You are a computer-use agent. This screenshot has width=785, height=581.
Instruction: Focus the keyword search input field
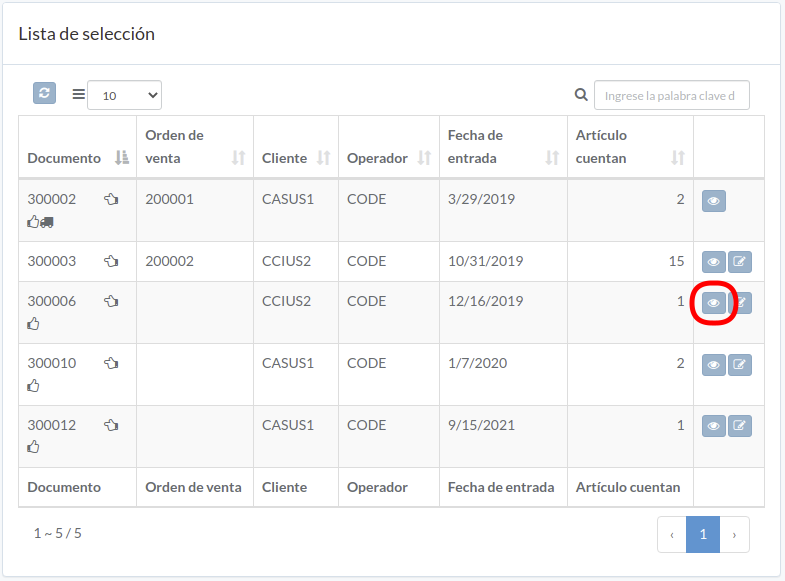671,95
